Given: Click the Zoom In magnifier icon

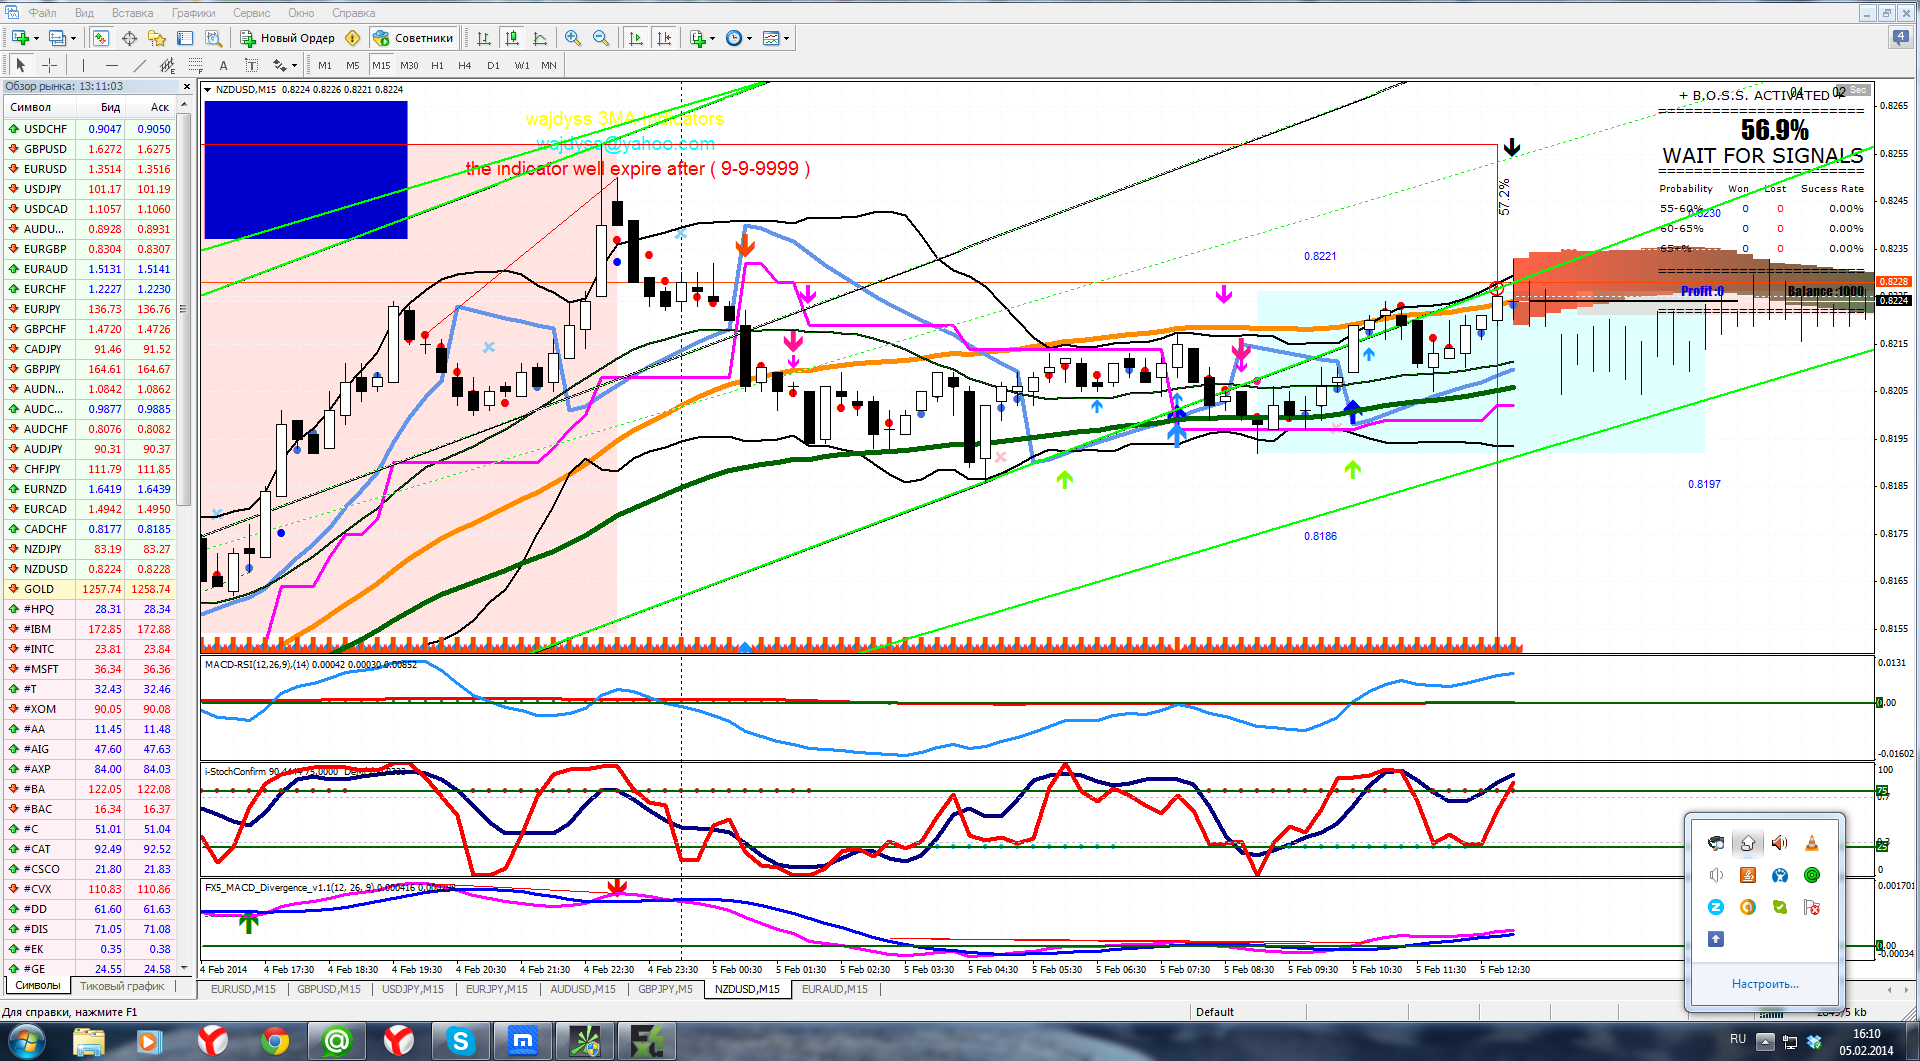Looking at the screenshot, I should coord(573,38).
